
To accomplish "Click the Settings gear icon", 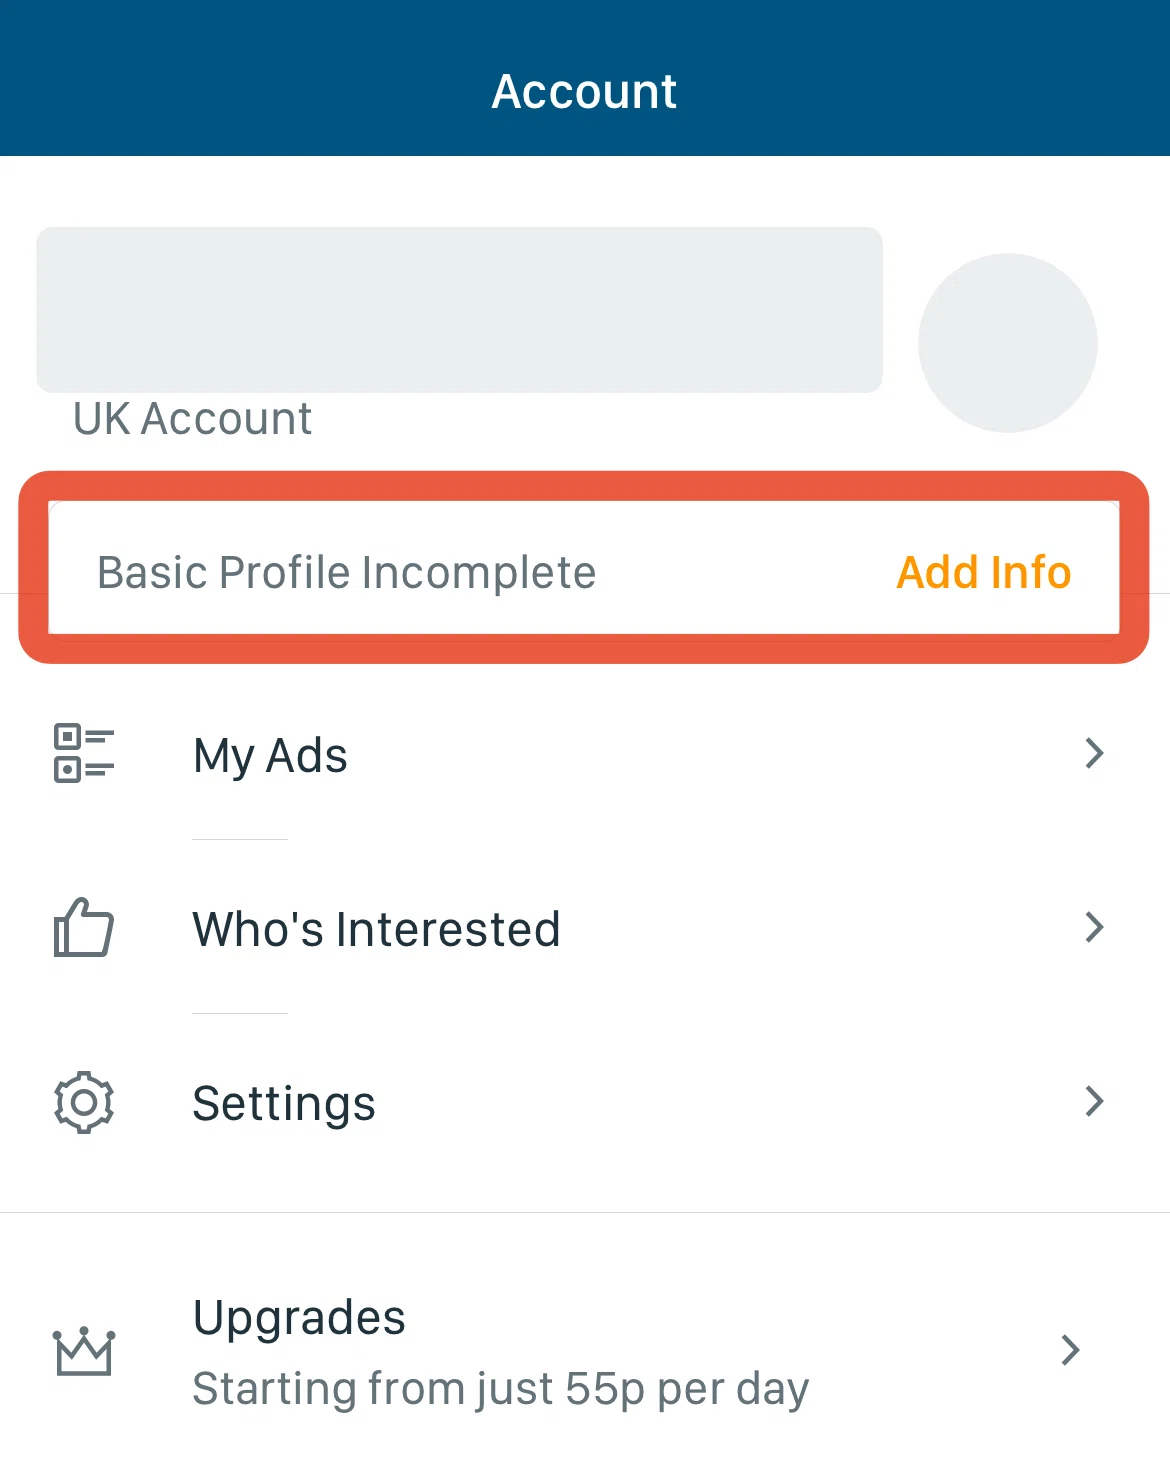I will tap(84, 1102).
